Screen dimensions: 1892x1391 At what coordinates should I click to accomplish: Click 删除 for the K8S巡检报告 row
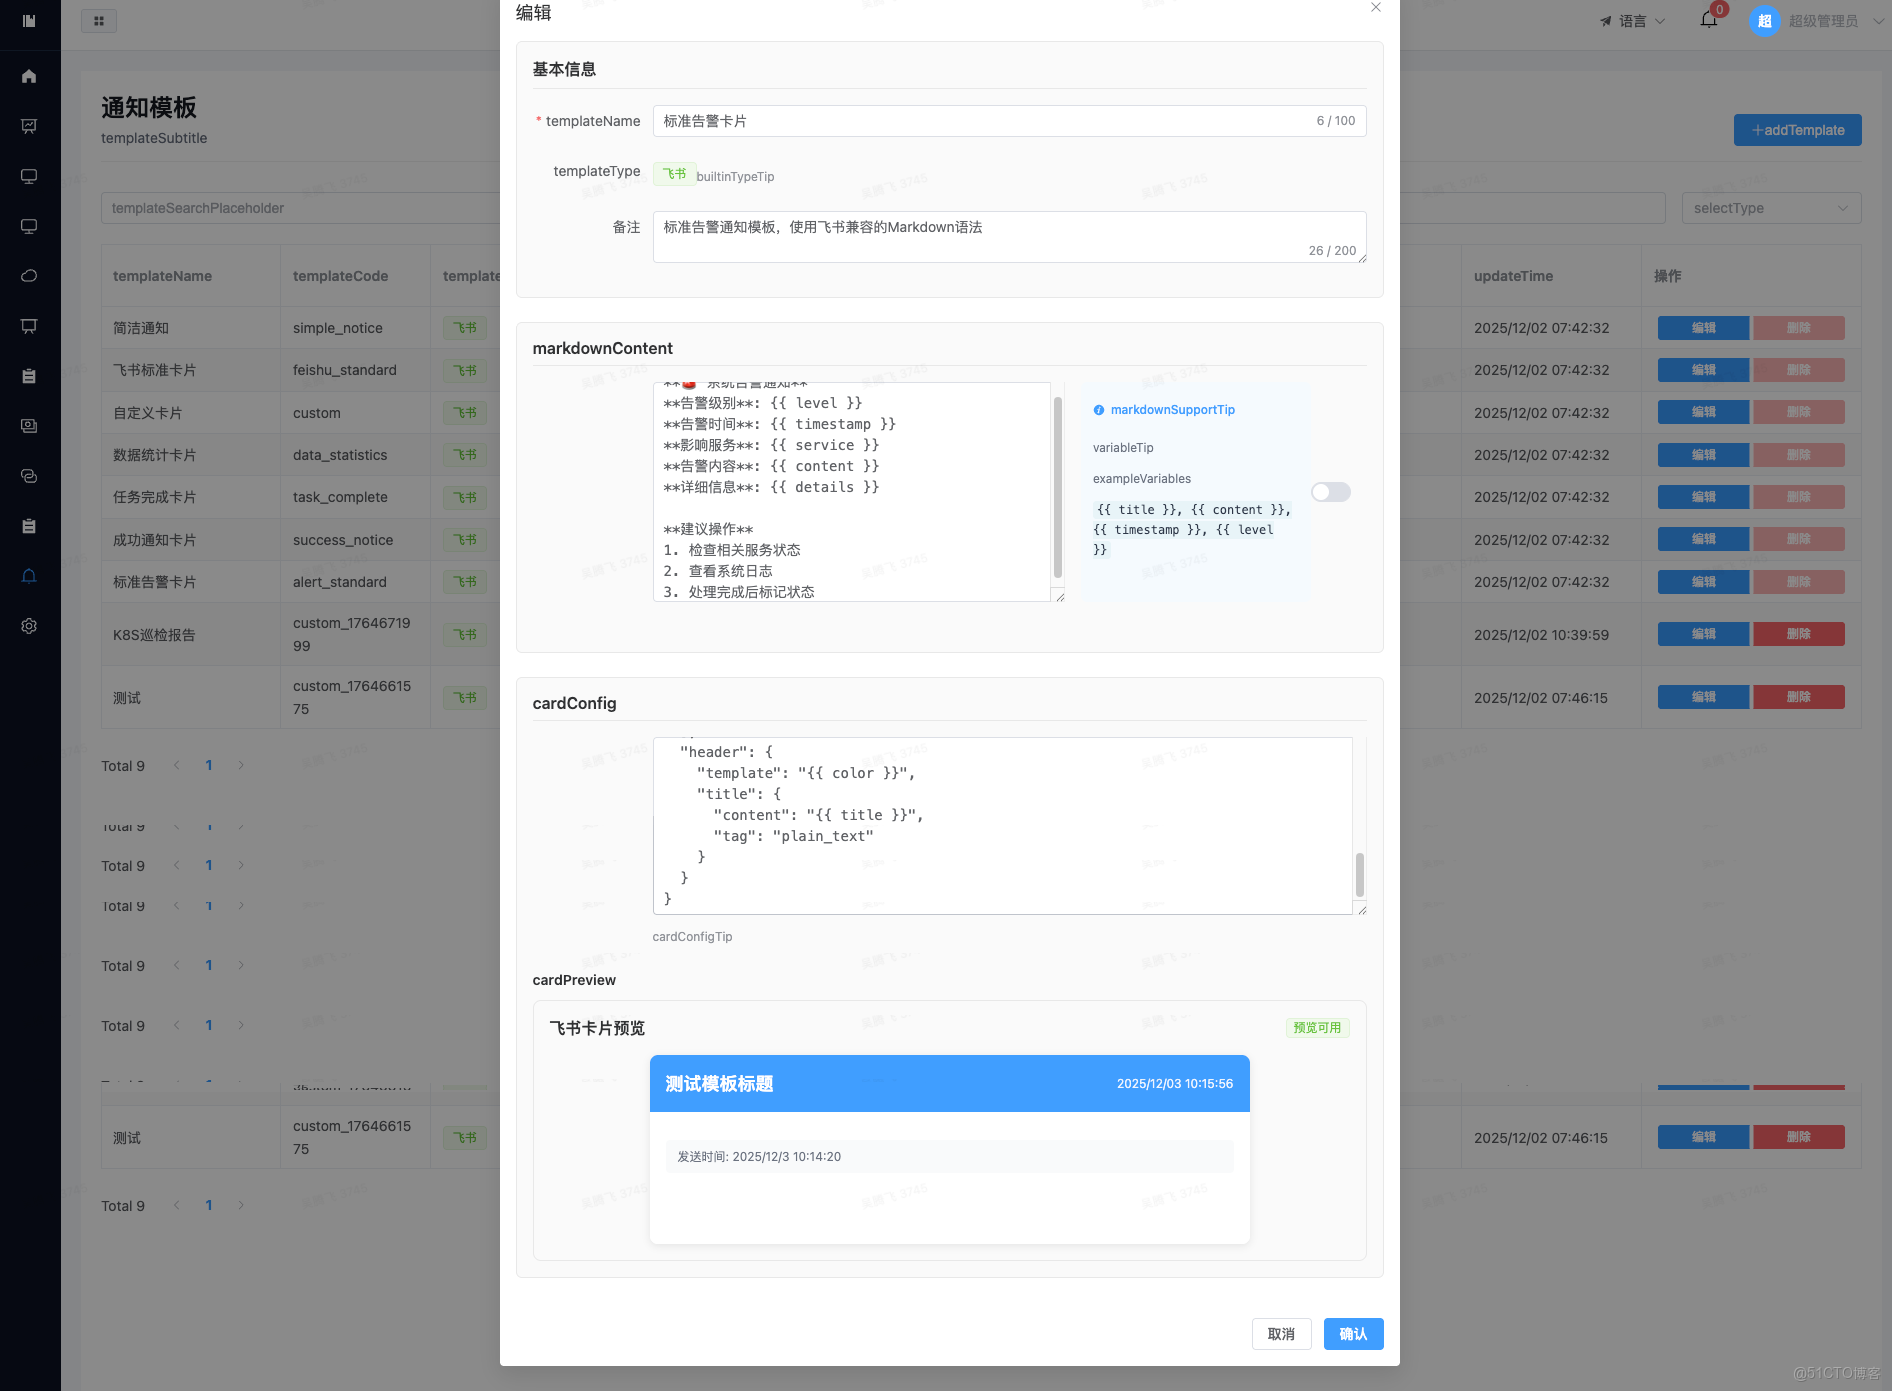[1799, 634]
